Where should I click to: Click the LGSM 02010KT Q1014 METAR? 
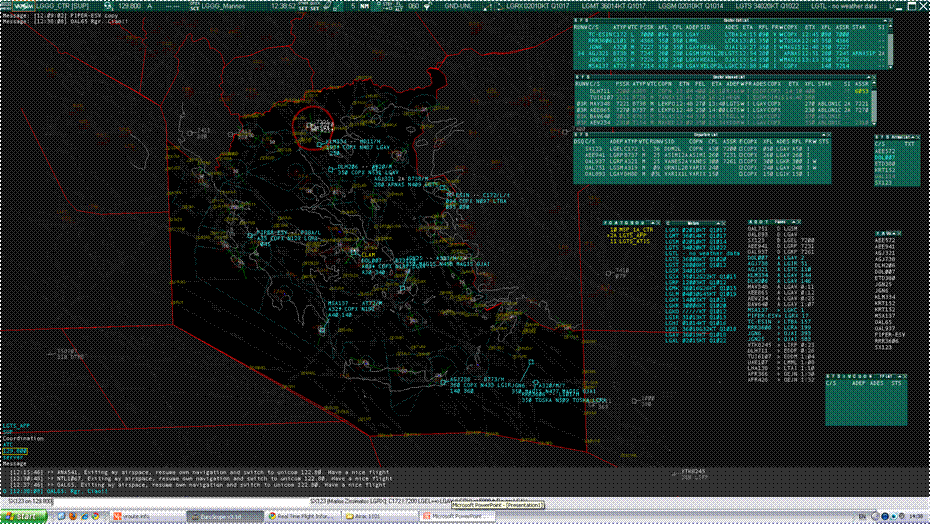[691, 6]
